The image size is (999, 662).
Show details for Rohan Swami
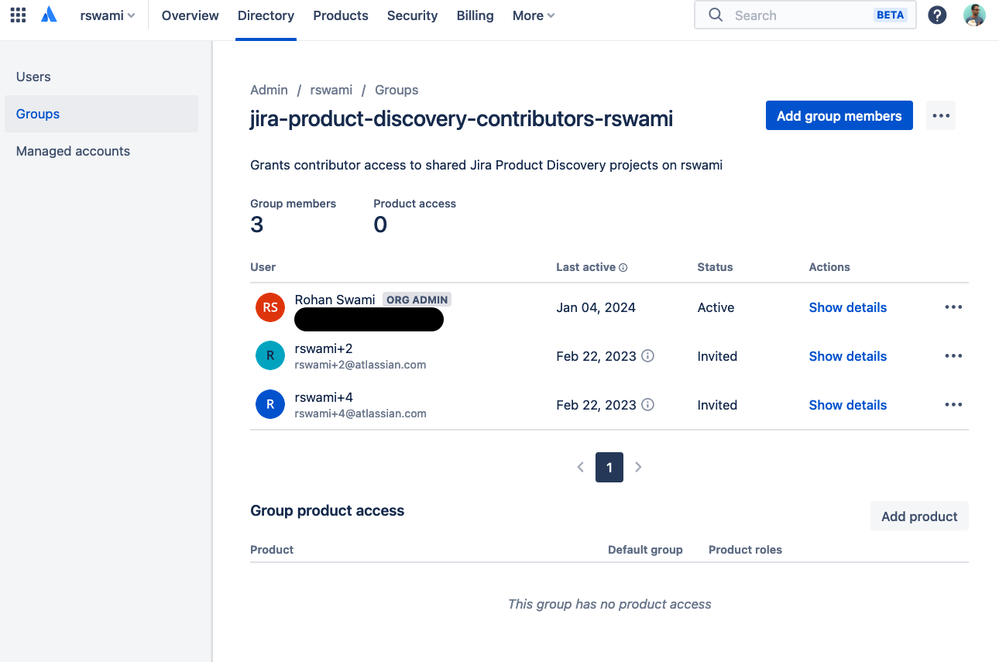[x=847, y=307]
